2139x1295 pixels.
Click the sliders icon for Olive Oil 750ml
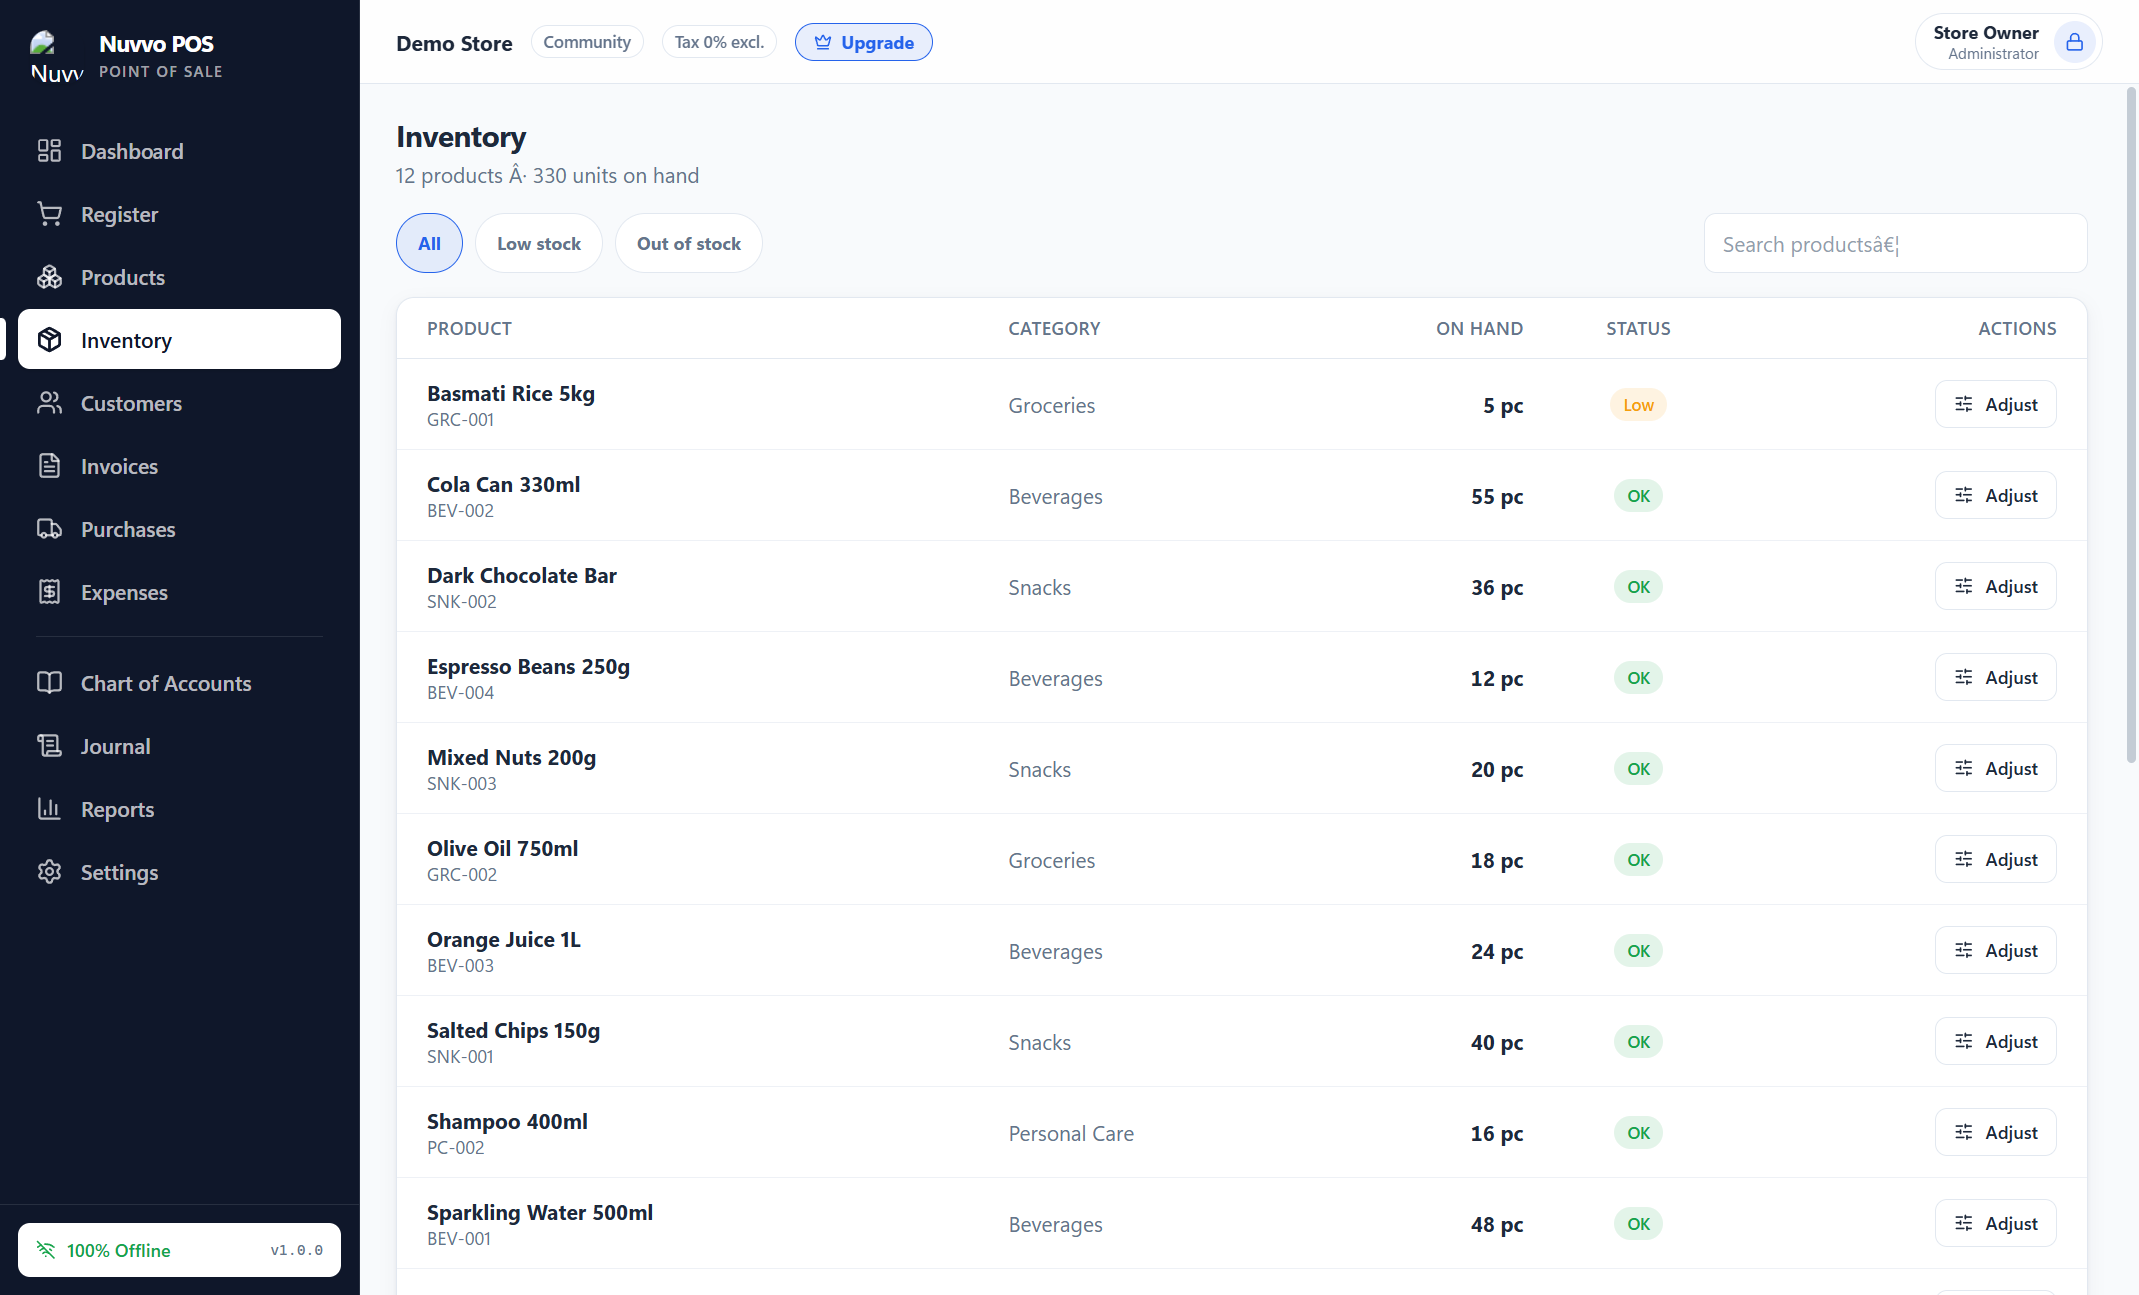(1964, 859)
